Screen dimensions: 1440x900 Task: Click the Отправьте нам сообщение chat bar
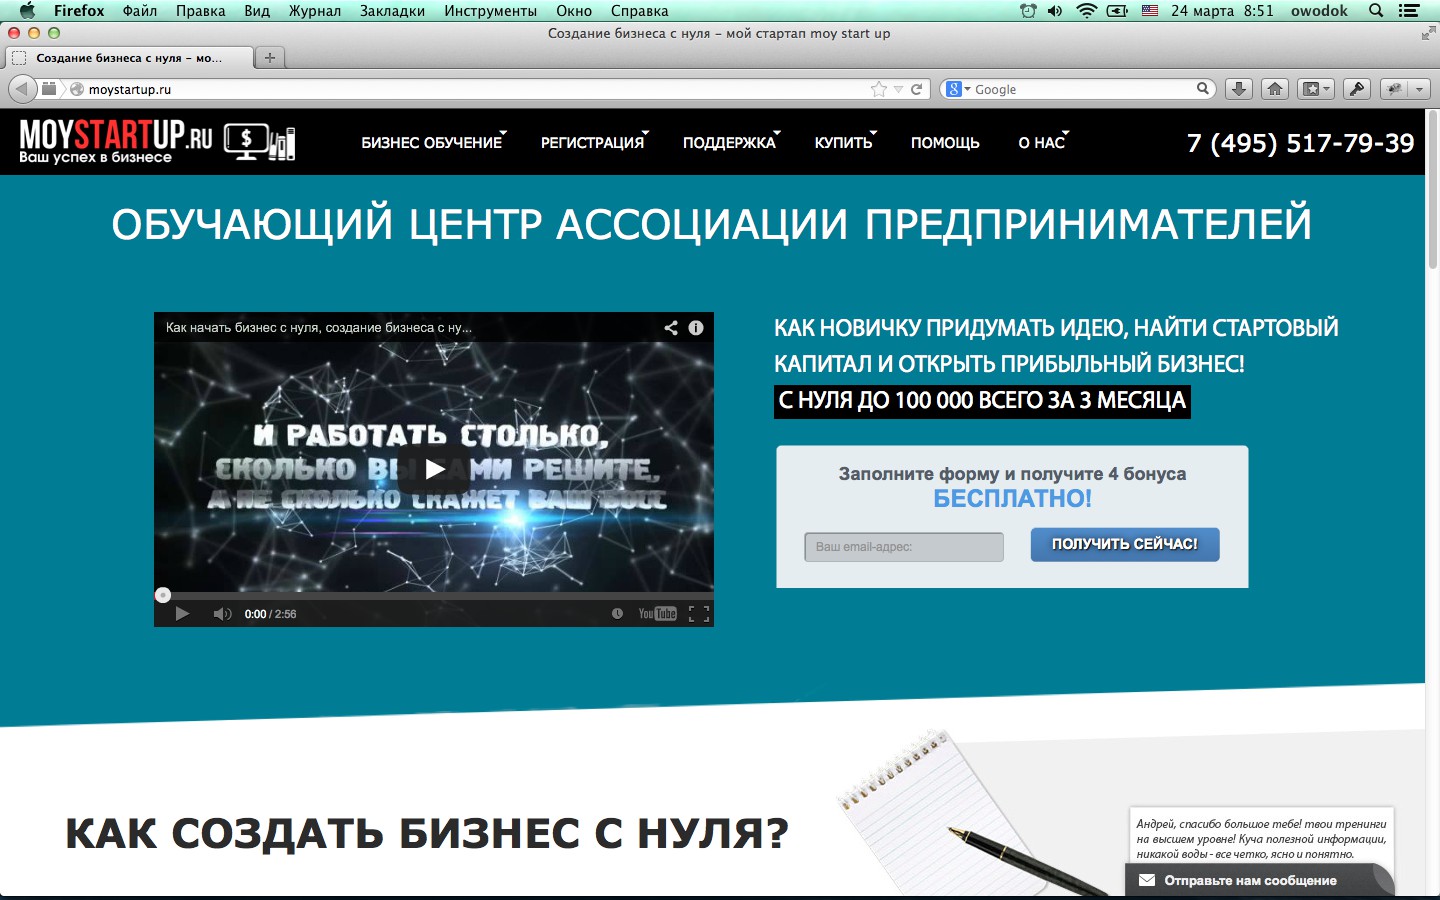point(1260,880)
